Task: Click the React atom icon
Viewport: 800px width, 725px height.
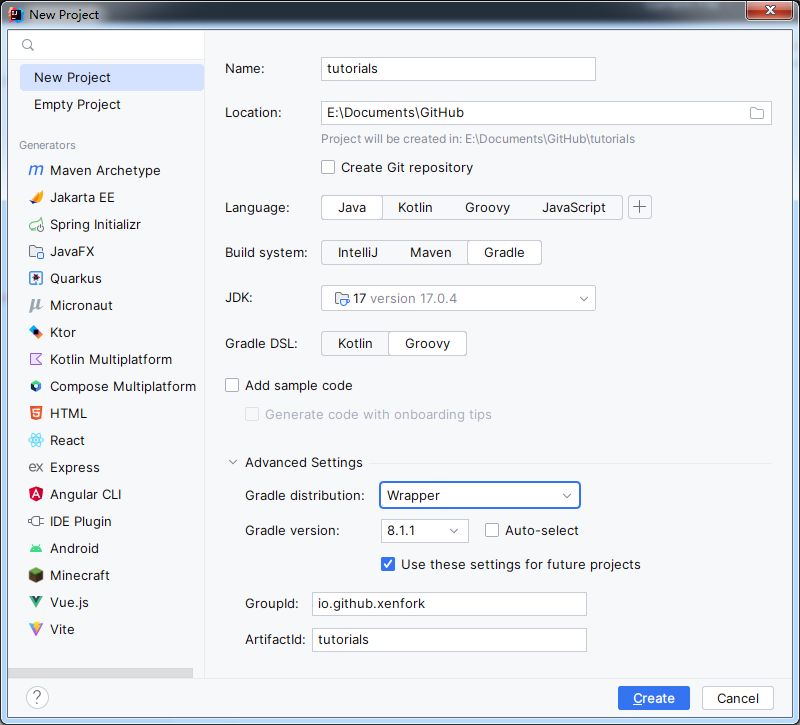Action: [36, 440]
